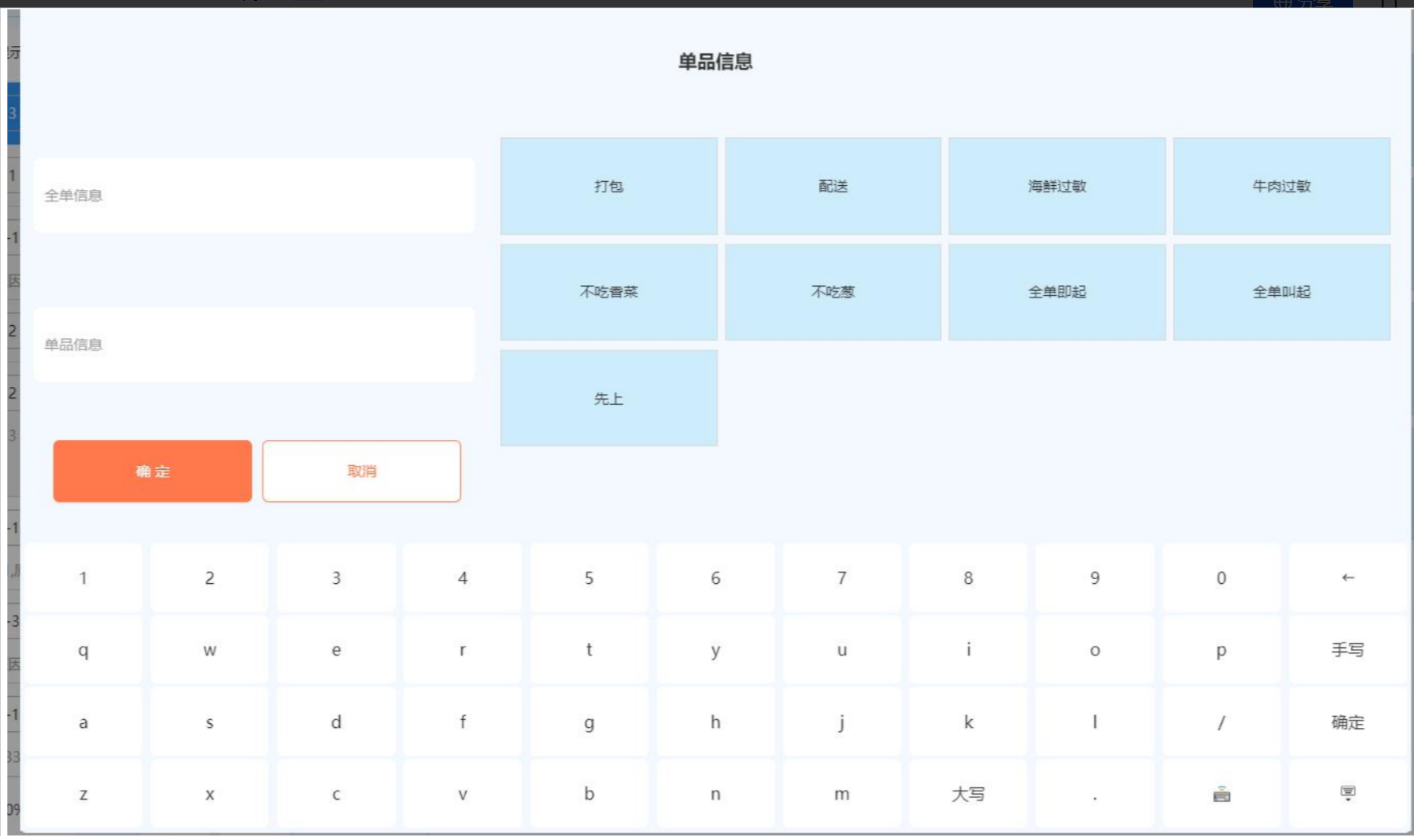Focus the 全单信息 input field
The height and width of the screenshot is (836, 1414).
(x=254, y=196)
